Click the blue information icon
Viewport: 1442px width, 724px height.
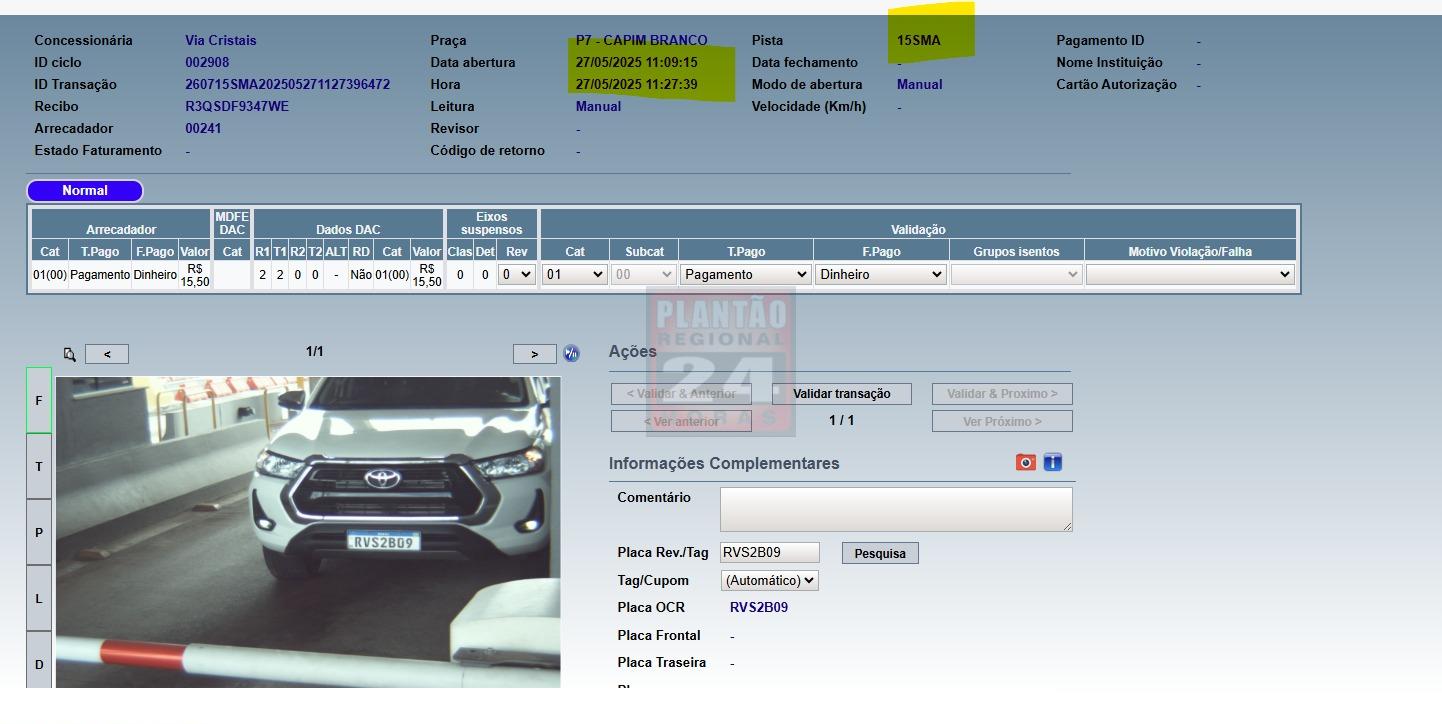point(1052,462)
